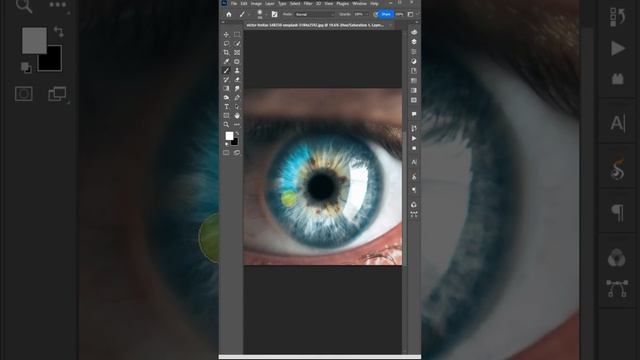Select the Quick Selection tool
This screenshot has height=360, width=640.
[x=237, y=44]
